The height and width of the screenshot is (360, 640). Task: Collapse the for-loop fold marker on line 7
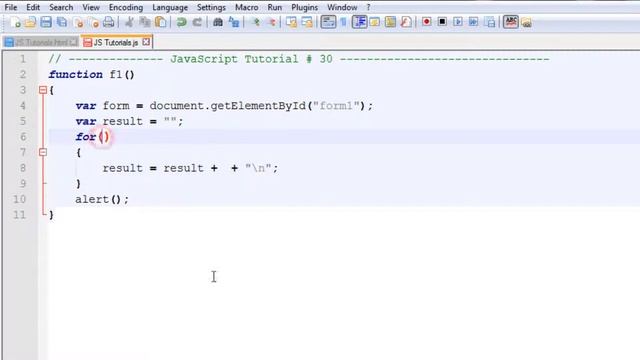[43, 152]
